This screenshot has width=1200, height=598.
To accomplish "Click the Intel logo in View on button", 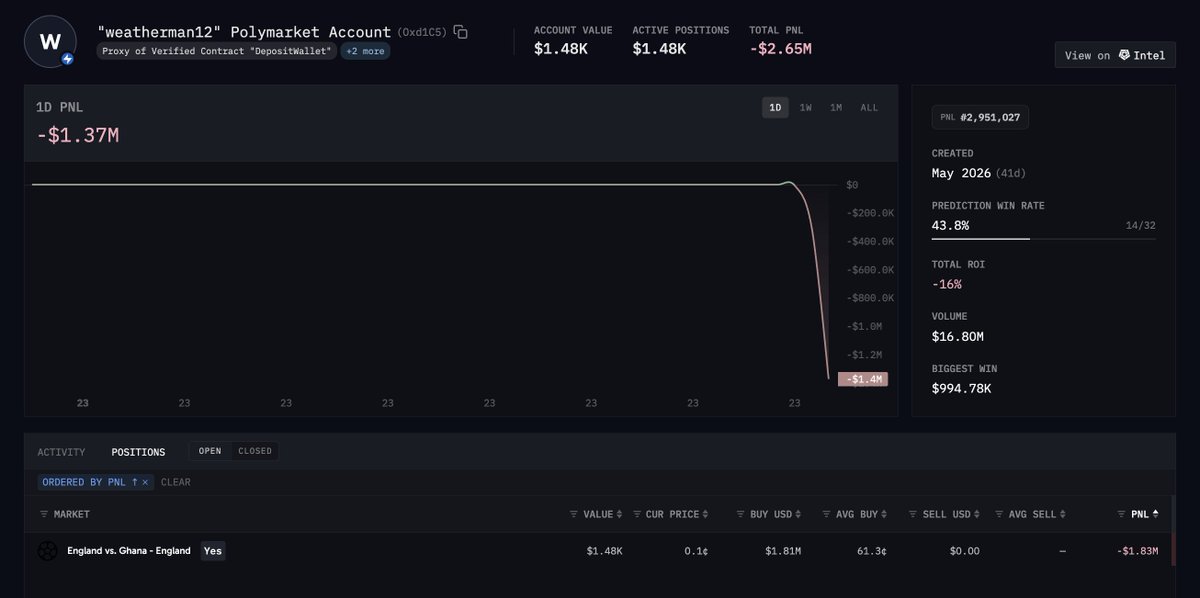I will click(x=1124, y=55).
